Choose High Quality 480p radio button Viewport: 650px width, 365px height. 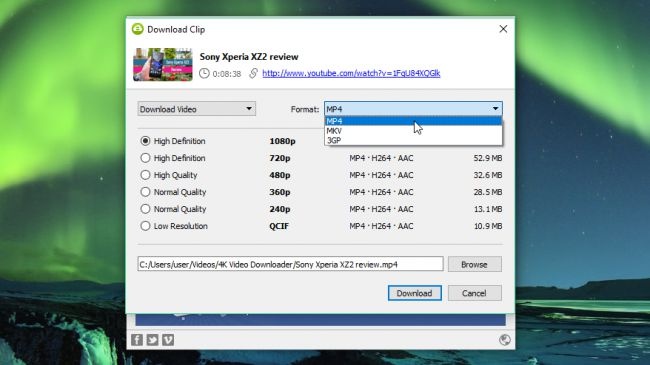click(145, 175)
